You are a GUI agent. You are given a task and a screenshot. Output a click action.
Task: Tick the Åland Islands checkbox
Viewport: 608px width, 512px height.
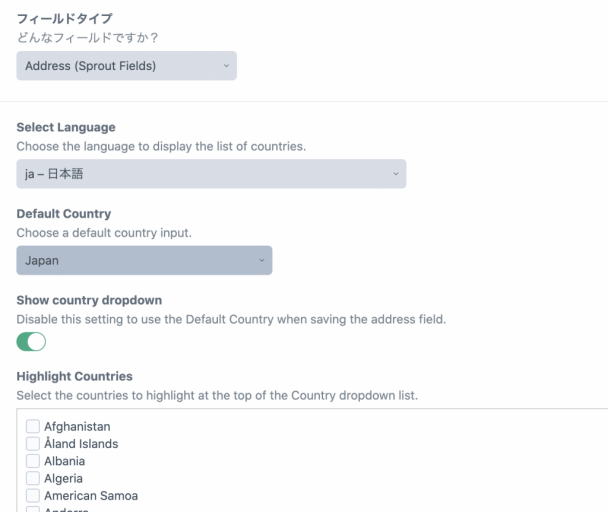click(x=33, y=444)
